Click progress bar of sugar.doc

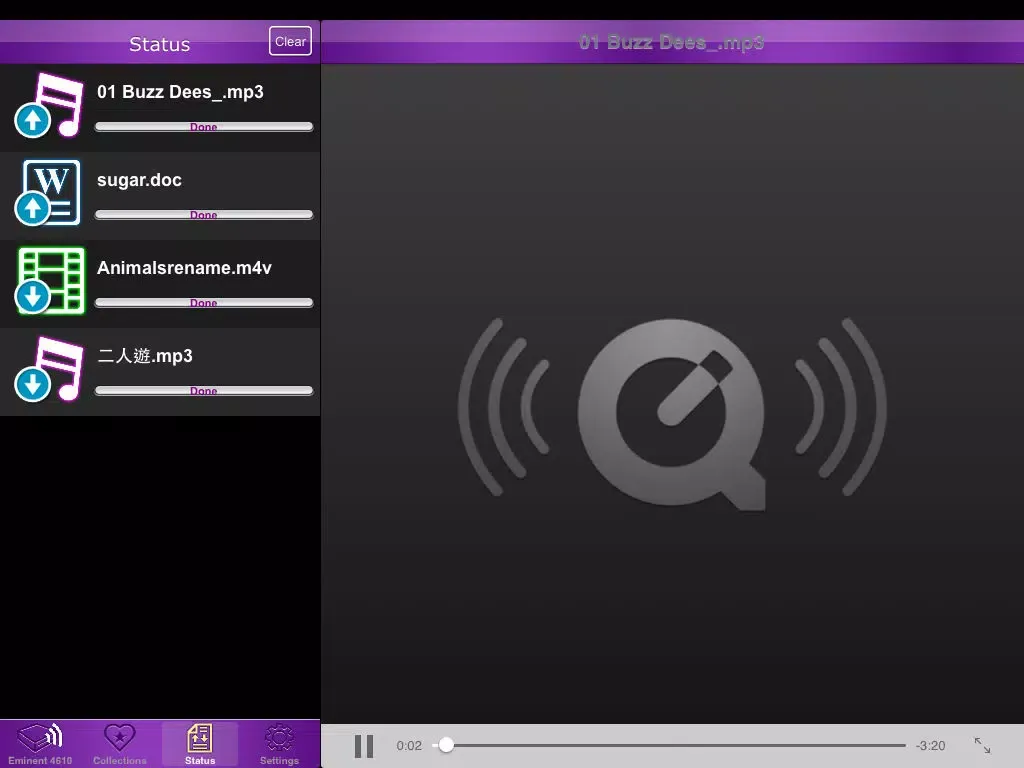coord(204,215)
